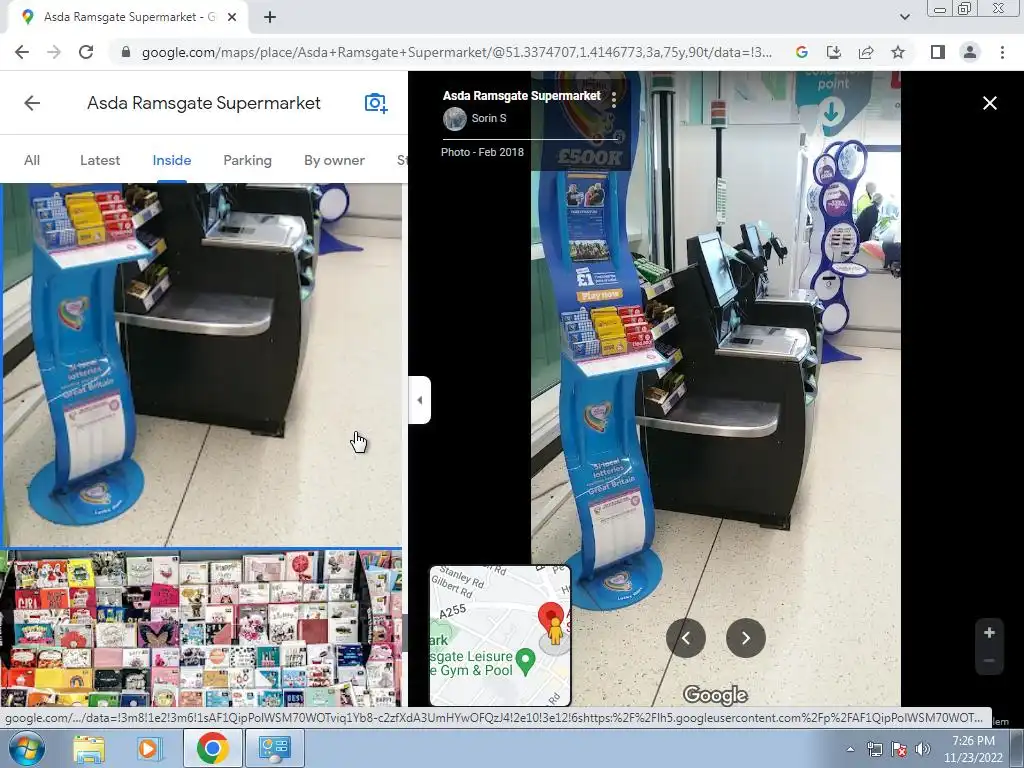Expand the tab search dropdown arrow

click(904, 17)
